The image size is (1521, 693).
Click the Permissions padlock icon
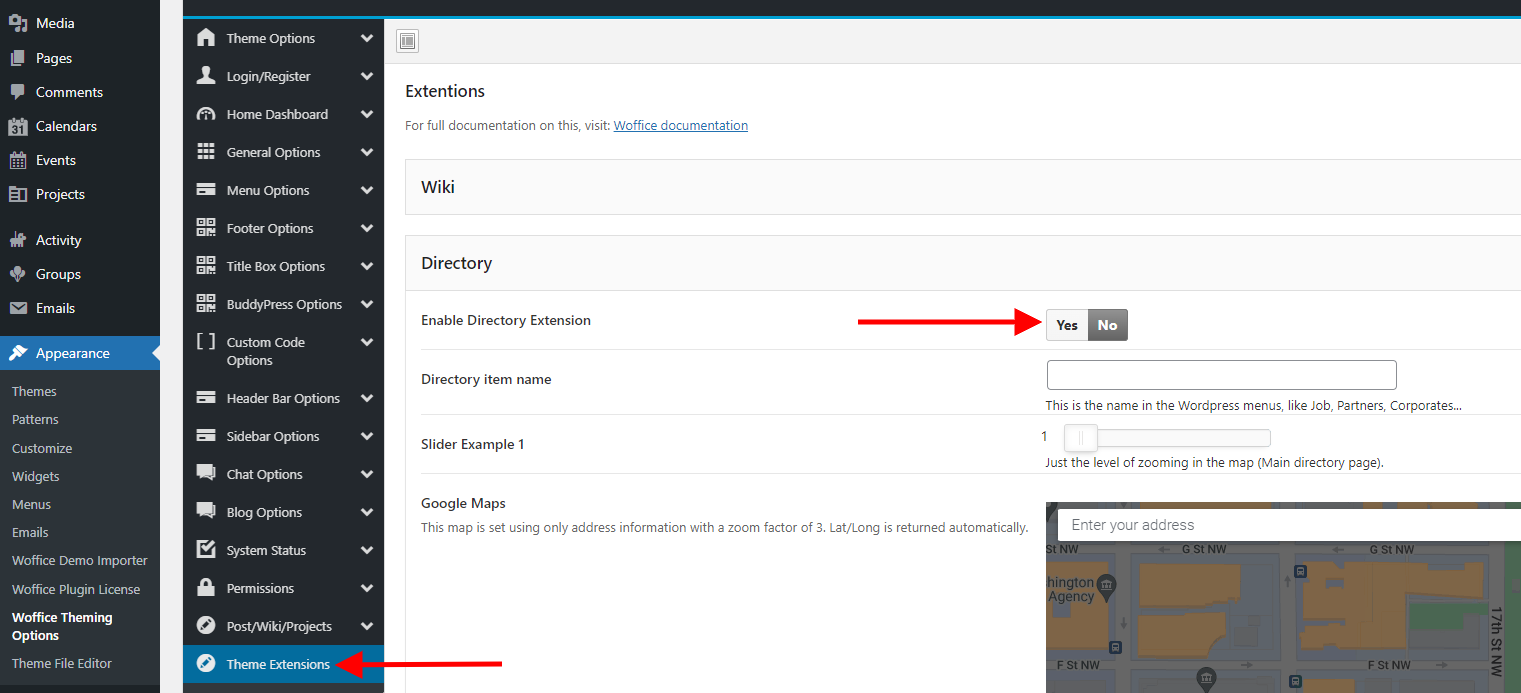click(x=206, y=588)
